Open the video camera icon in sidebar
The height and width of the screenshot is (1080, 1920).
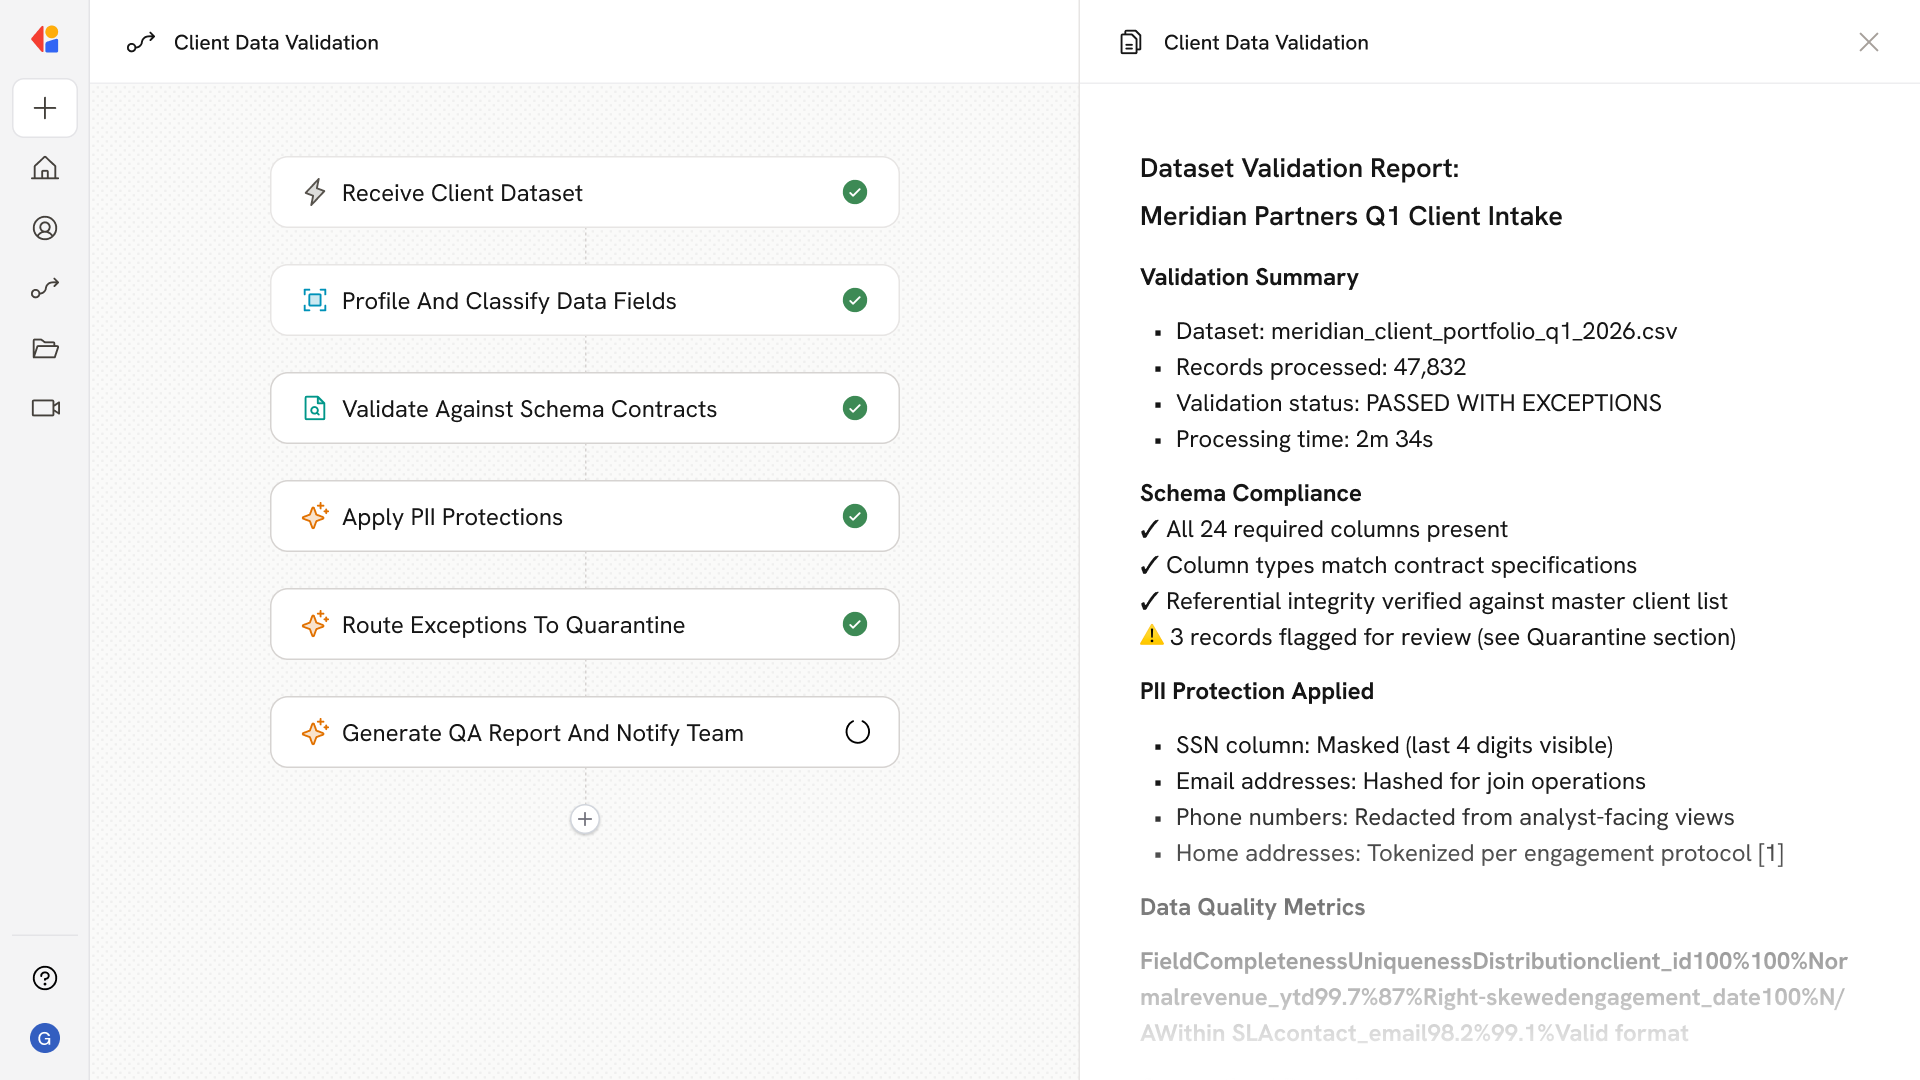point(45,408)
